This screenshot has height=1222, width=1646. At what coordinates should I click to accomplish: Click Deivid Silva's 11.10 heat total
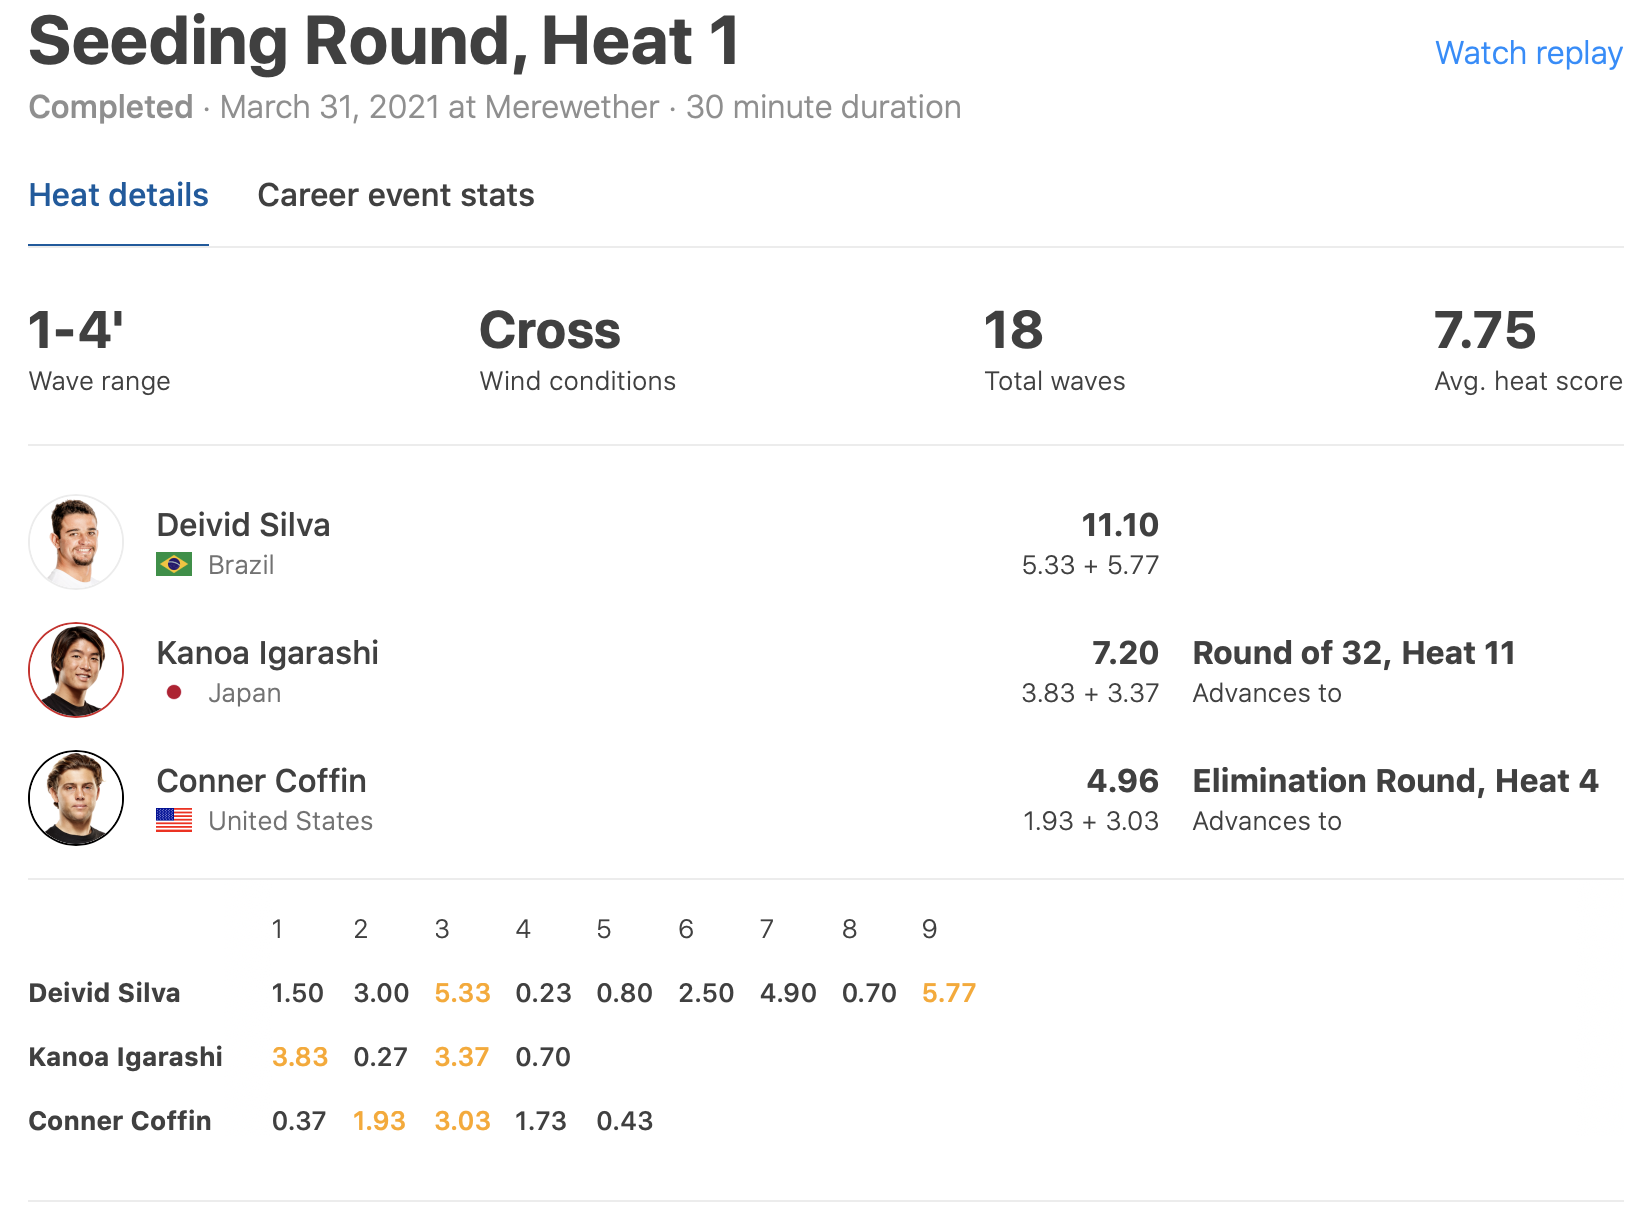pos(1119,525)
